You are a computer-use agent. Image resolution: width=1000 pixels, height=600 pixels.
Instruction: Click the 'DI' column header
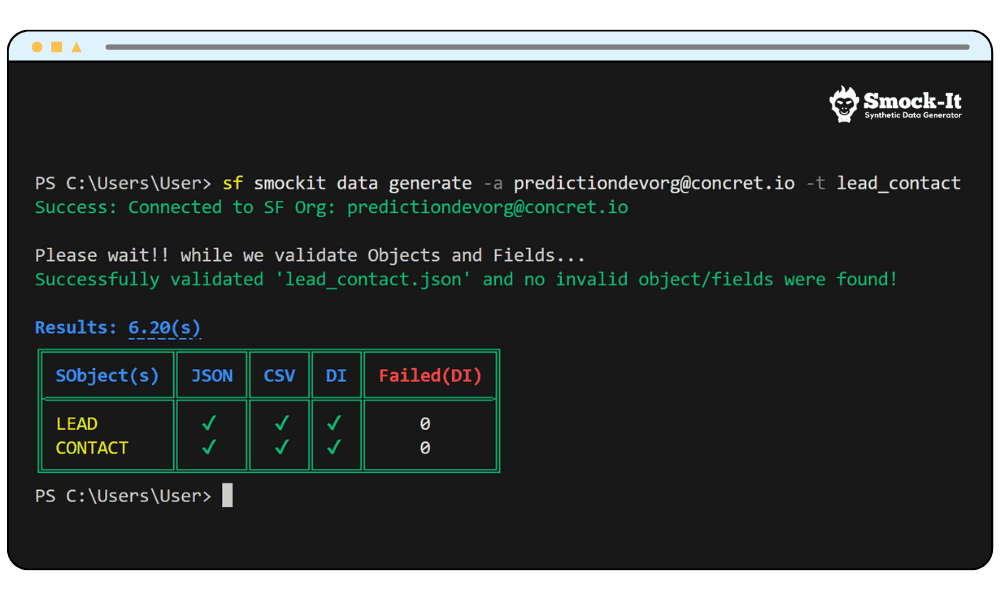click(336, 376)
